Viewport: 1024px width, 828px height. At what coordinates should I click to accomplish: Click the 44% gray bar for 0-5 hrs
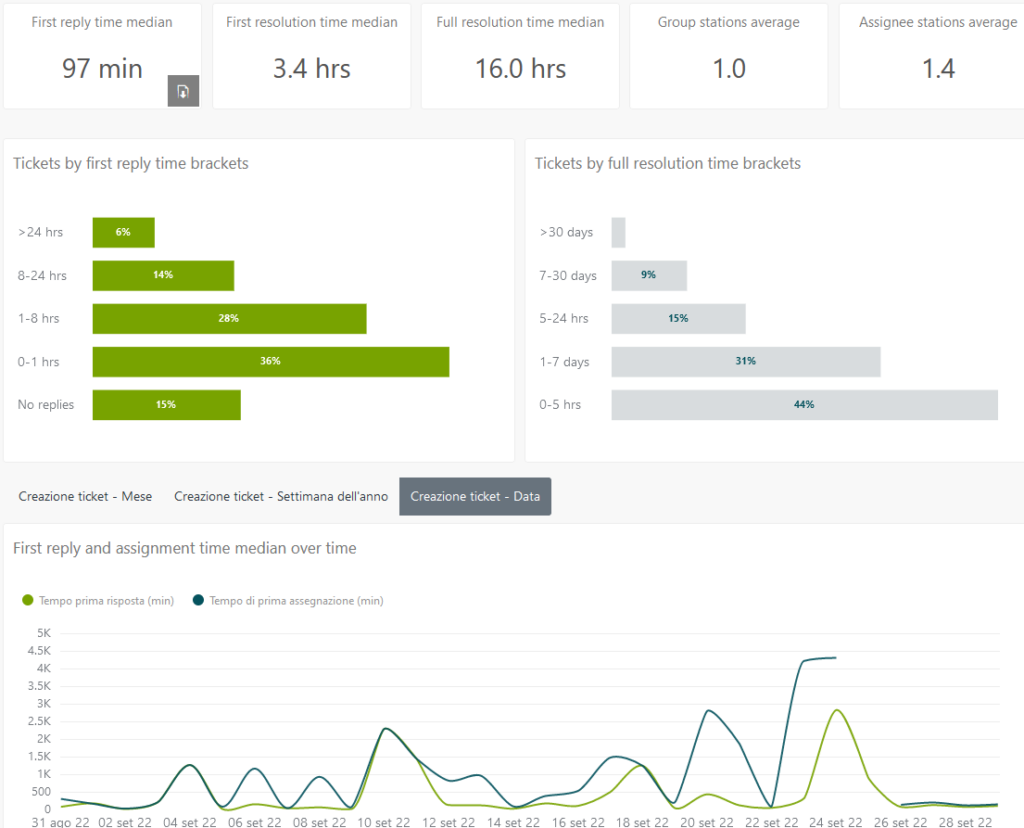804,405
